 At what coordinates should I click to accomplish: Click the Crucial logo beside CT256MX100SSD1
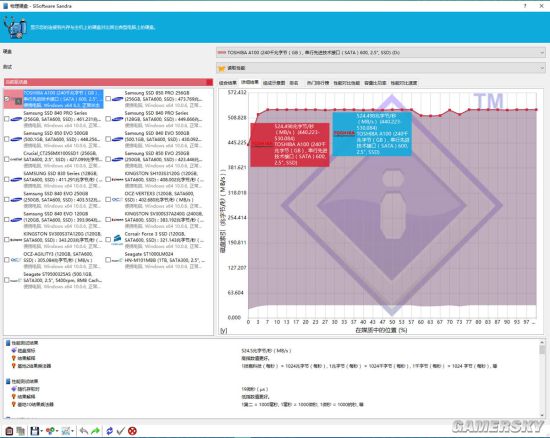coord(16,159)
